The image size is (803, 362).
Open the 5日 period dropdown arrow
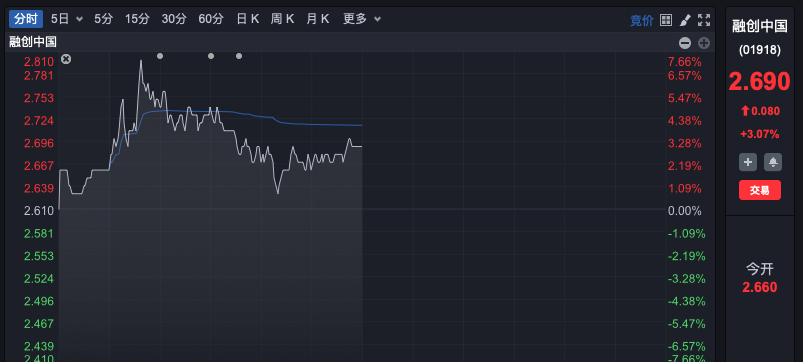tap(79, 19)
